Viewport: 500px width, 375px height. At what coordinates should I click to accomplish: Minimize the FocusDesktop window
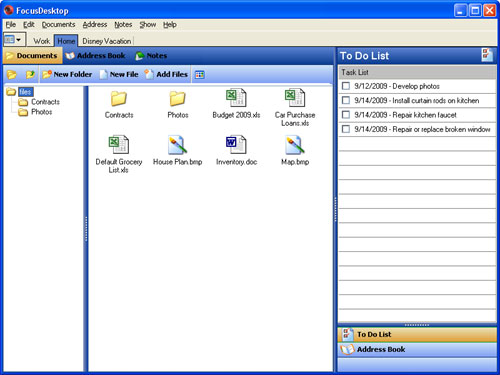pos(460,11)
